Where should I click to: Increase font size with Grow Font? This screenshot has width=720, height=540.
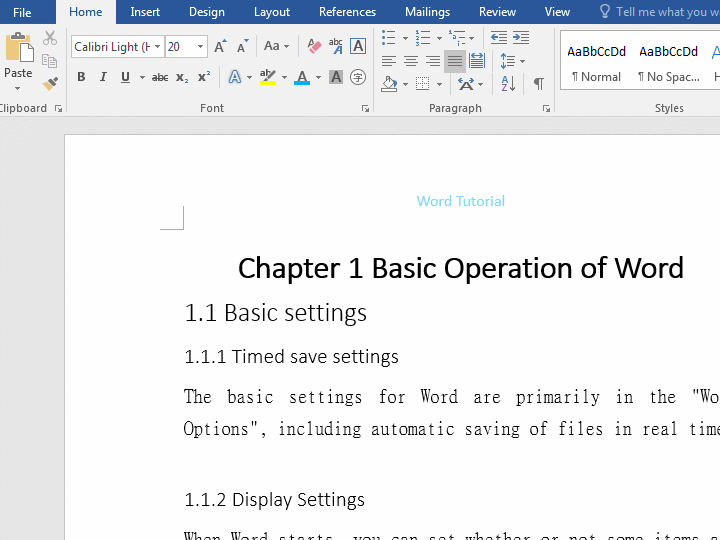[x=220, y=46]
